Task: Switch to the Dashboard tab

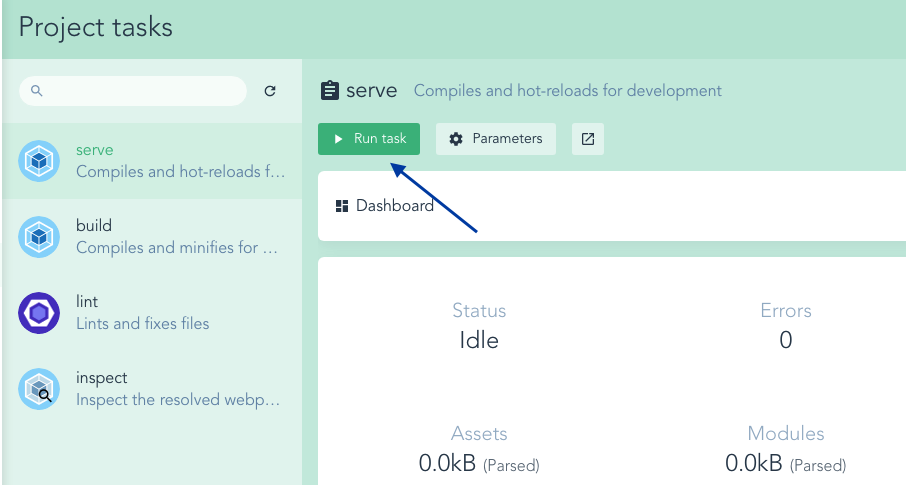Action: click(385, 206)
